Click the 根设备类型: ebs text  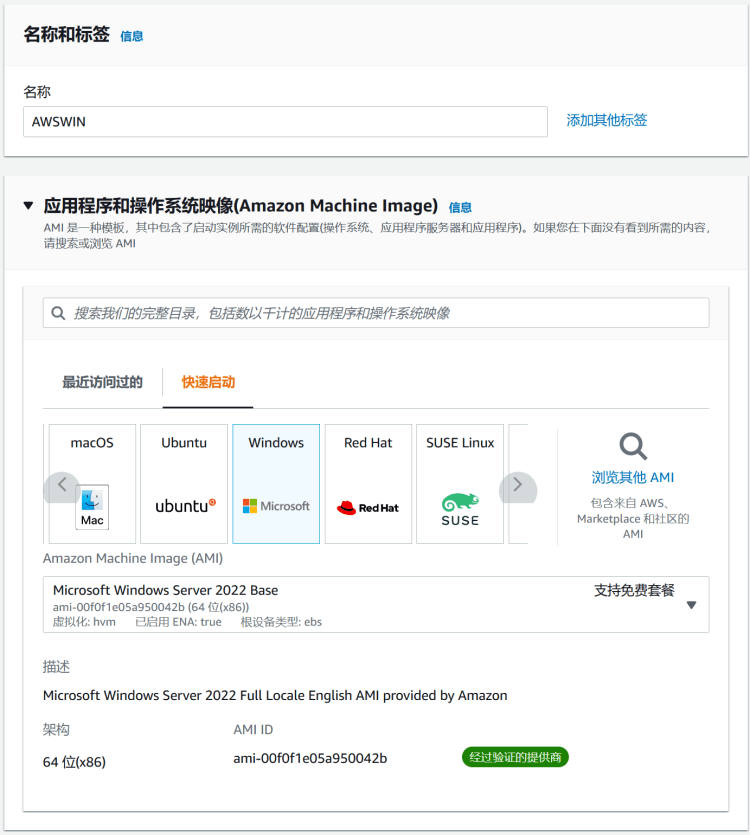pos(281,622)
